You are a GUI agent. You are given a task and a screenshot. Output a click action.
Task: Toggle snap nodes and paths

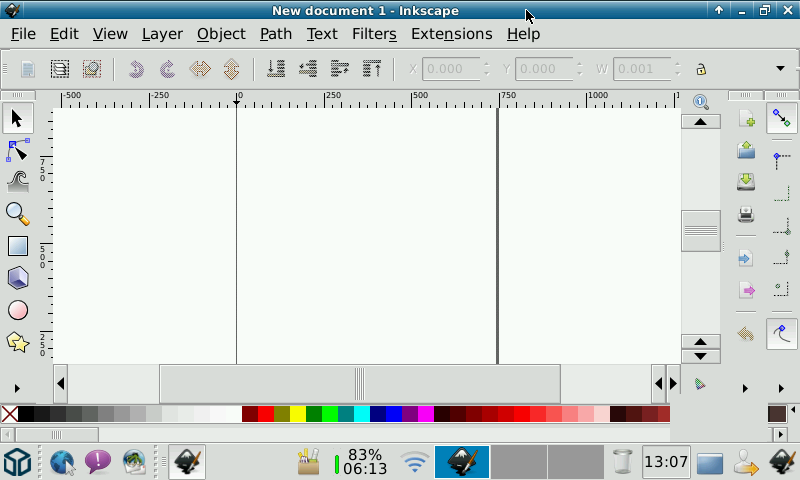tap(781, 335)
